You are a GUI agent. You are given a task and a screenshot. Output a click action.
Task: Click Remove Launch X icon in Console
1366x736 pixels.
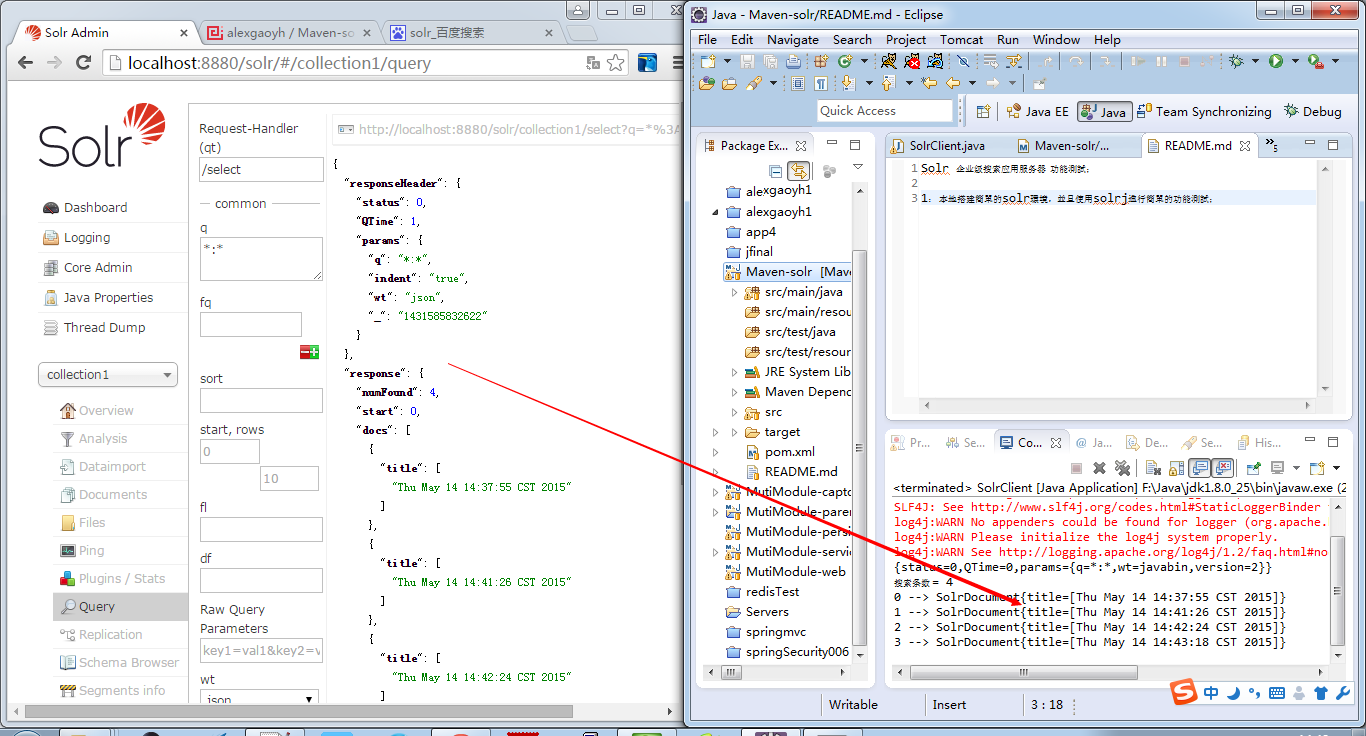click(1099, 468)
